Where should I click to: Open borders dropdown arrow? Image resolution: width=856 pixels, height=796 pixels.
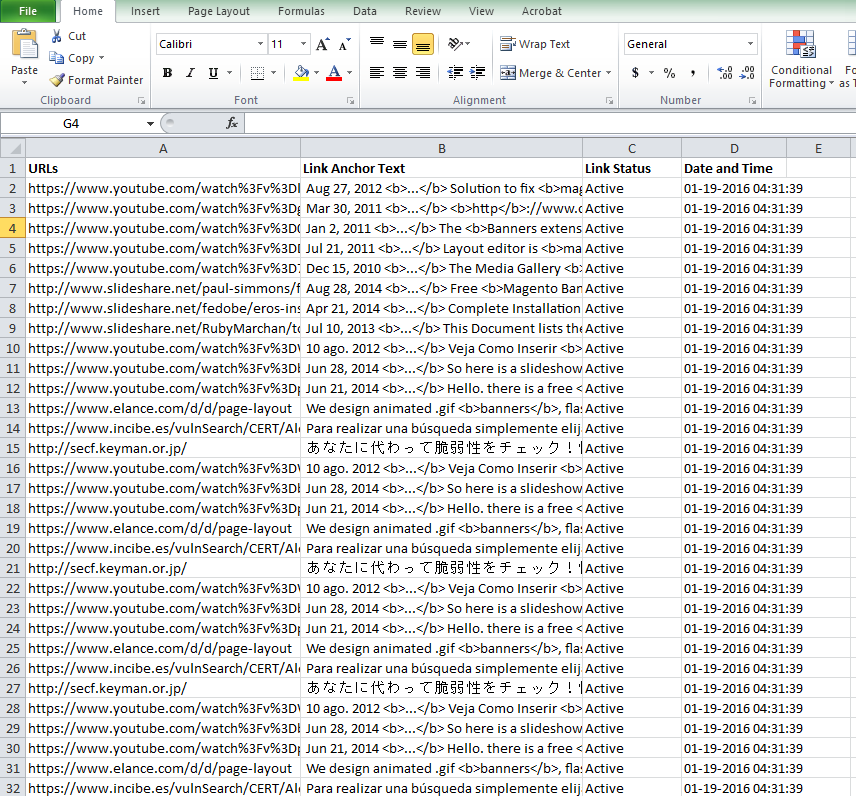(x=274, y=73)
